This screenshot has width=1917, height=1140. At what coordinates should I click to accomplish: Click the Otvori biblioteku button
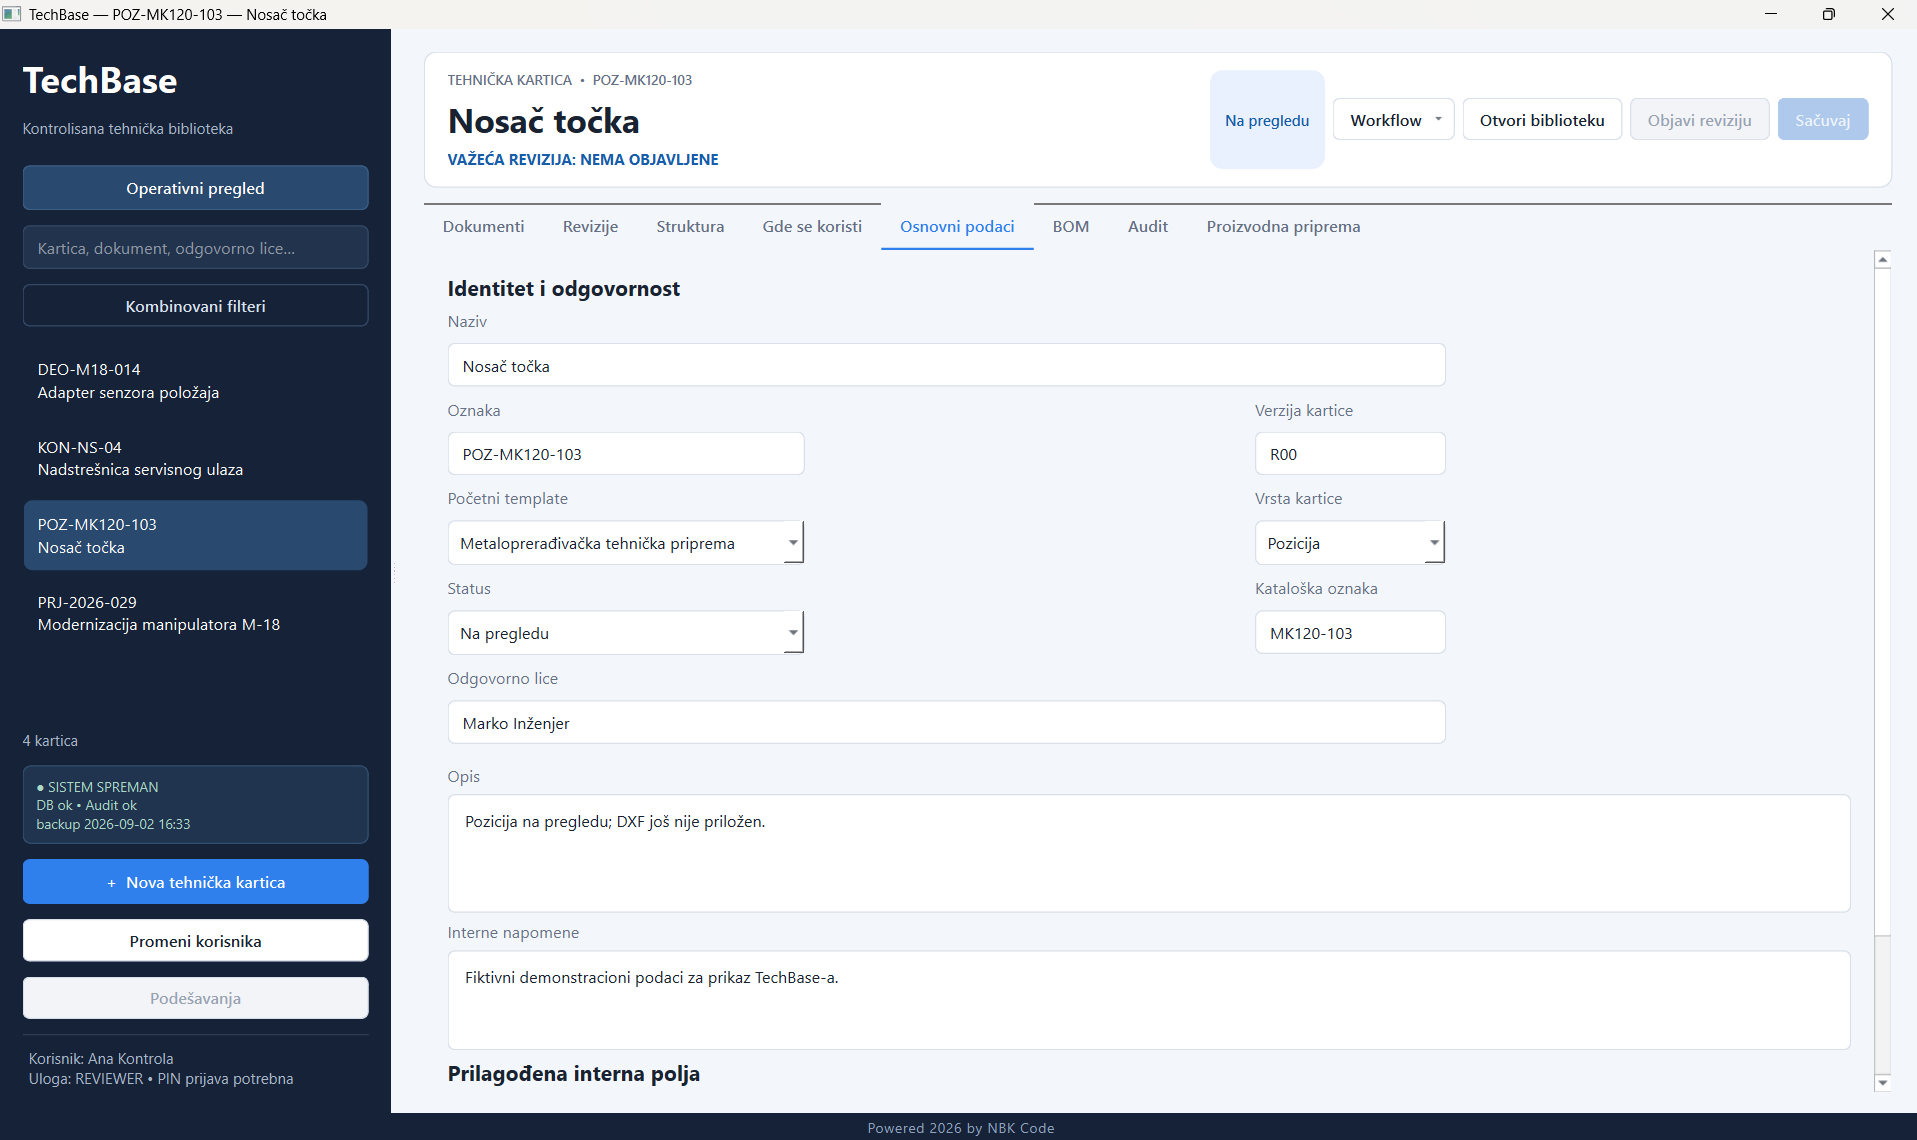pos(1542,120)
